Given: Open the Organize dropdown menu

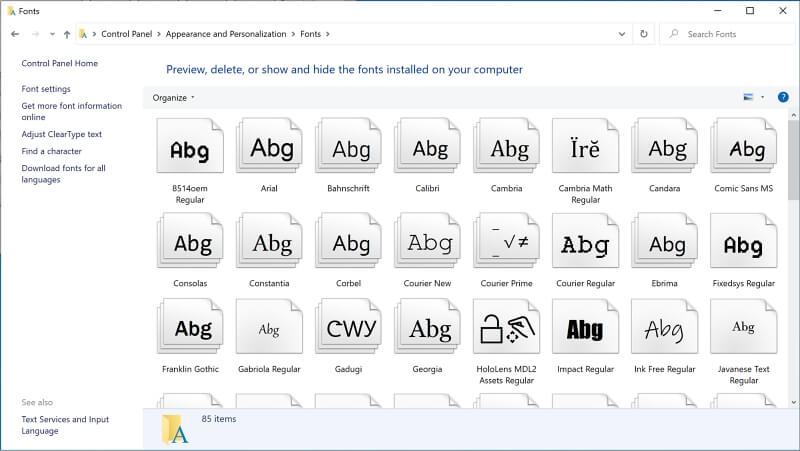Looking at the screenshot, I should 173,97.
